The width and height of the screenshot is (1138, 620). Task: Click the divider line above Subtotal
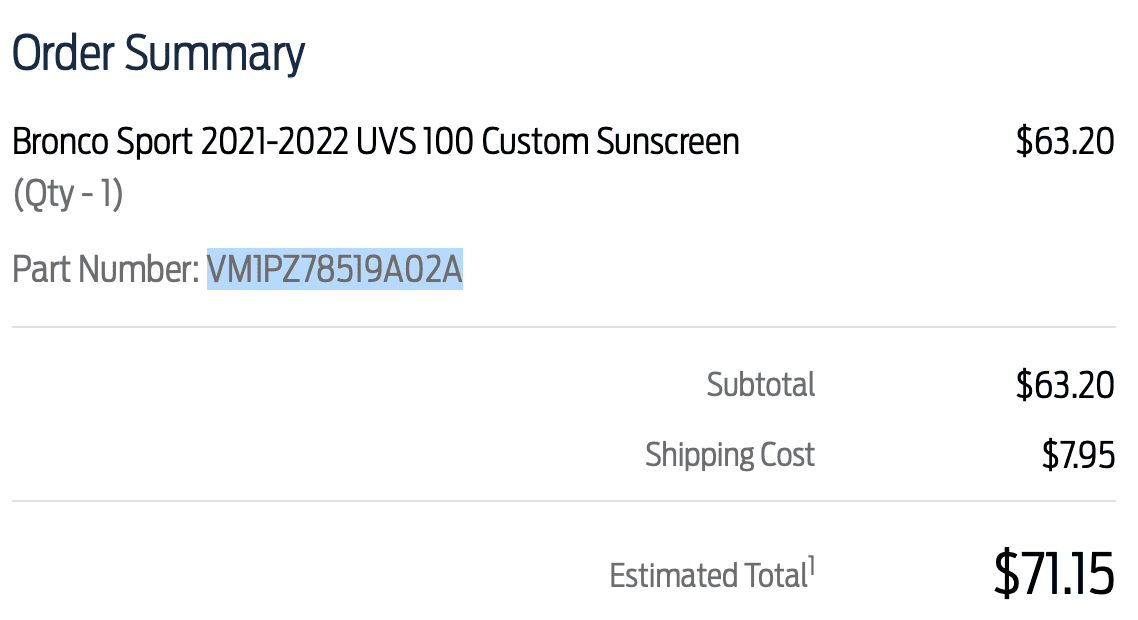click(x=564, y=327)
